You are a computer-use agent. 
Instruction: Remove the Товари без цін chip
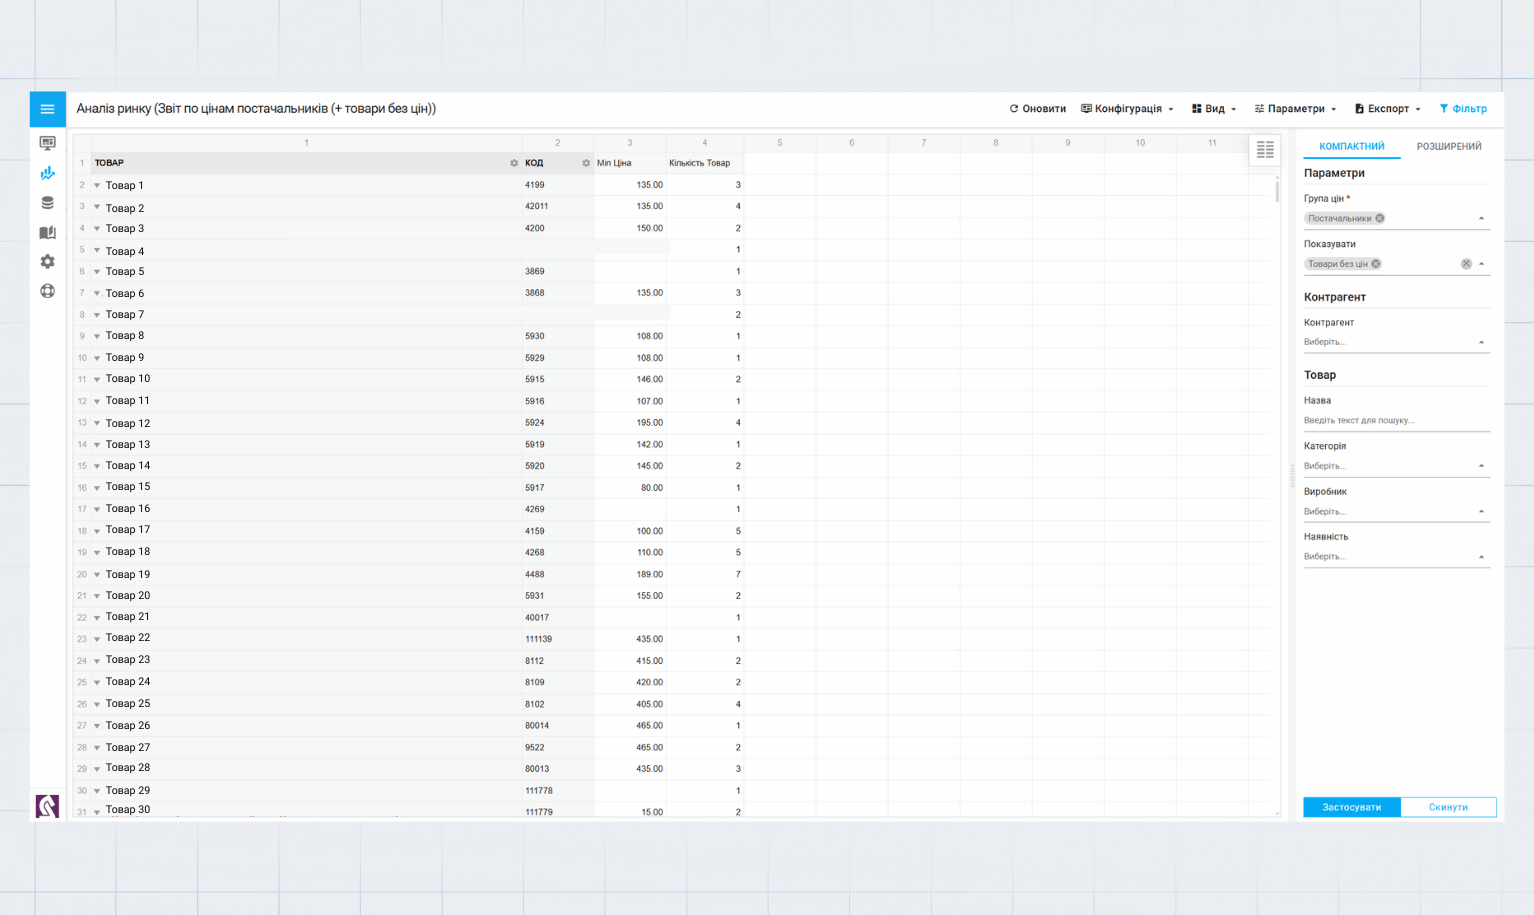(x=1376, y=264)
